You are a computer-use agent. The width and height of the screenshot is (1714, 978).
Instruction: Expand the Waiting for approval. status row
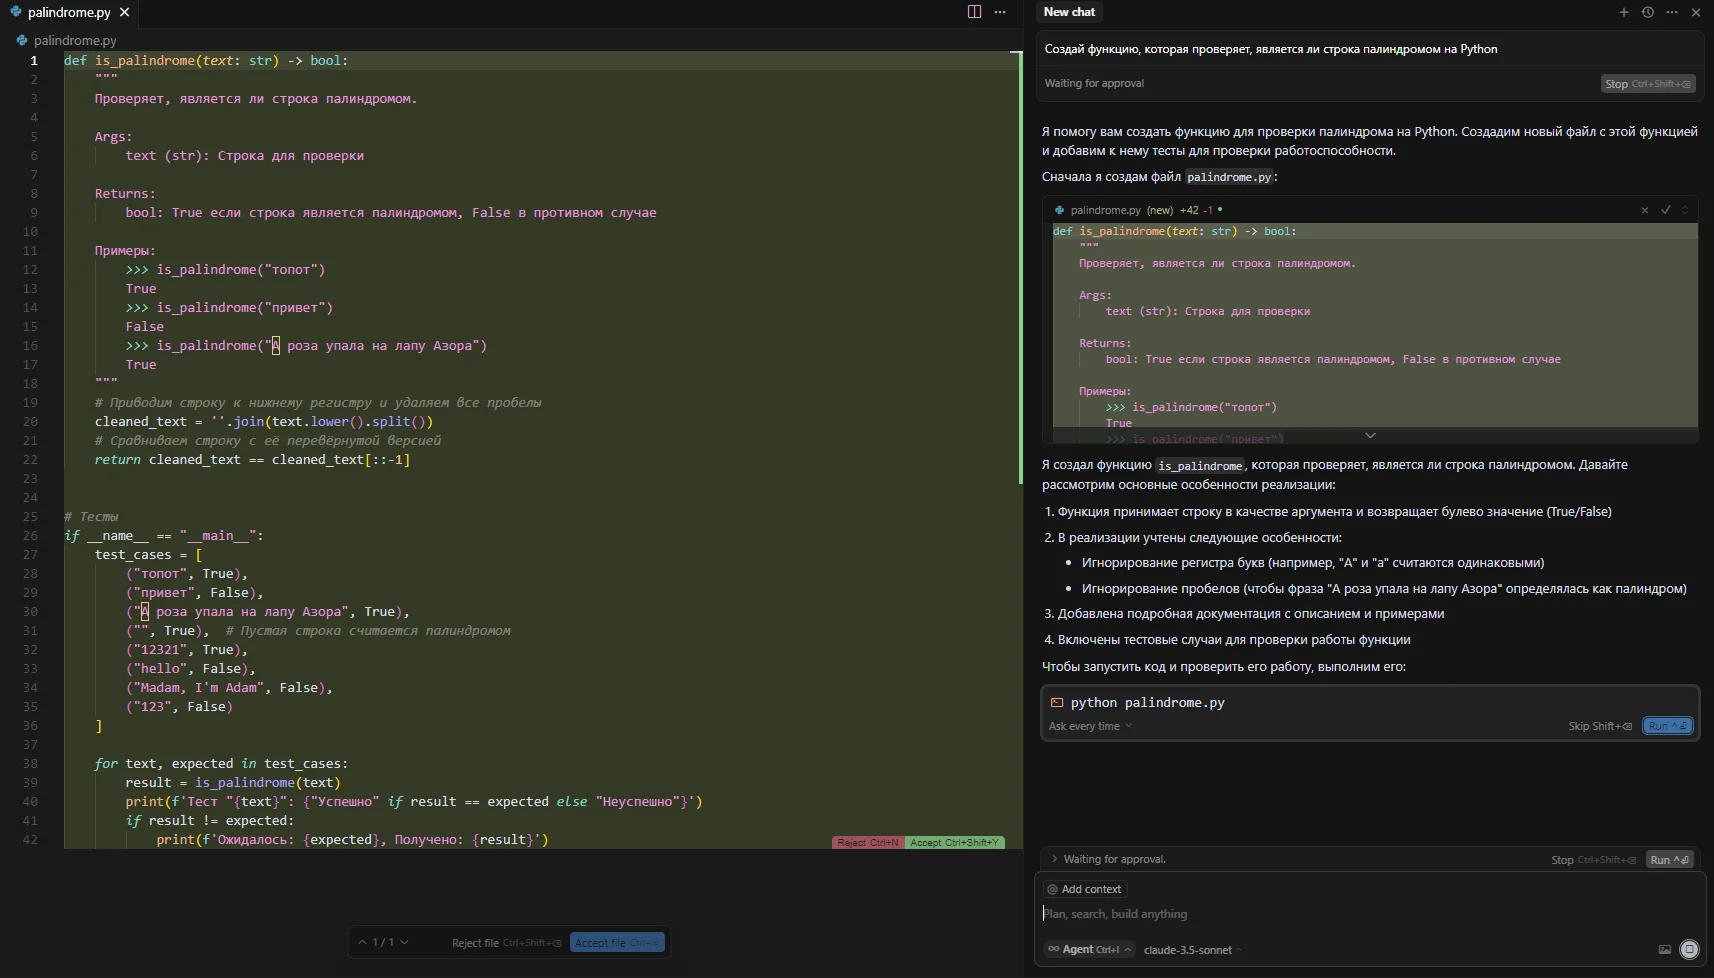[1108, 859]
